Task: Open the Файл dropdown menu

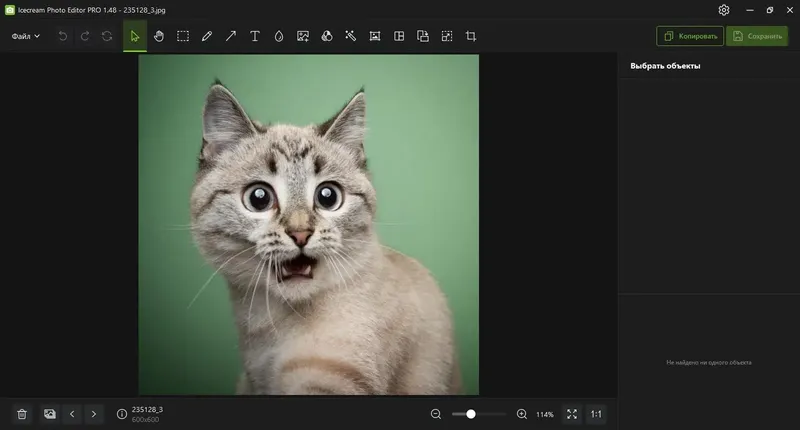Action: click(x=26, y=36)
